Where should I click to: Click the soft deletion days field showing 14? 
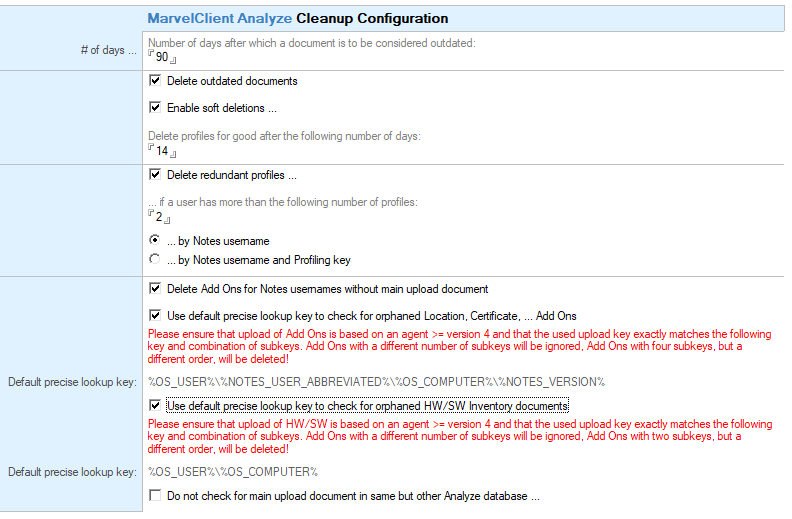(162, 150)
